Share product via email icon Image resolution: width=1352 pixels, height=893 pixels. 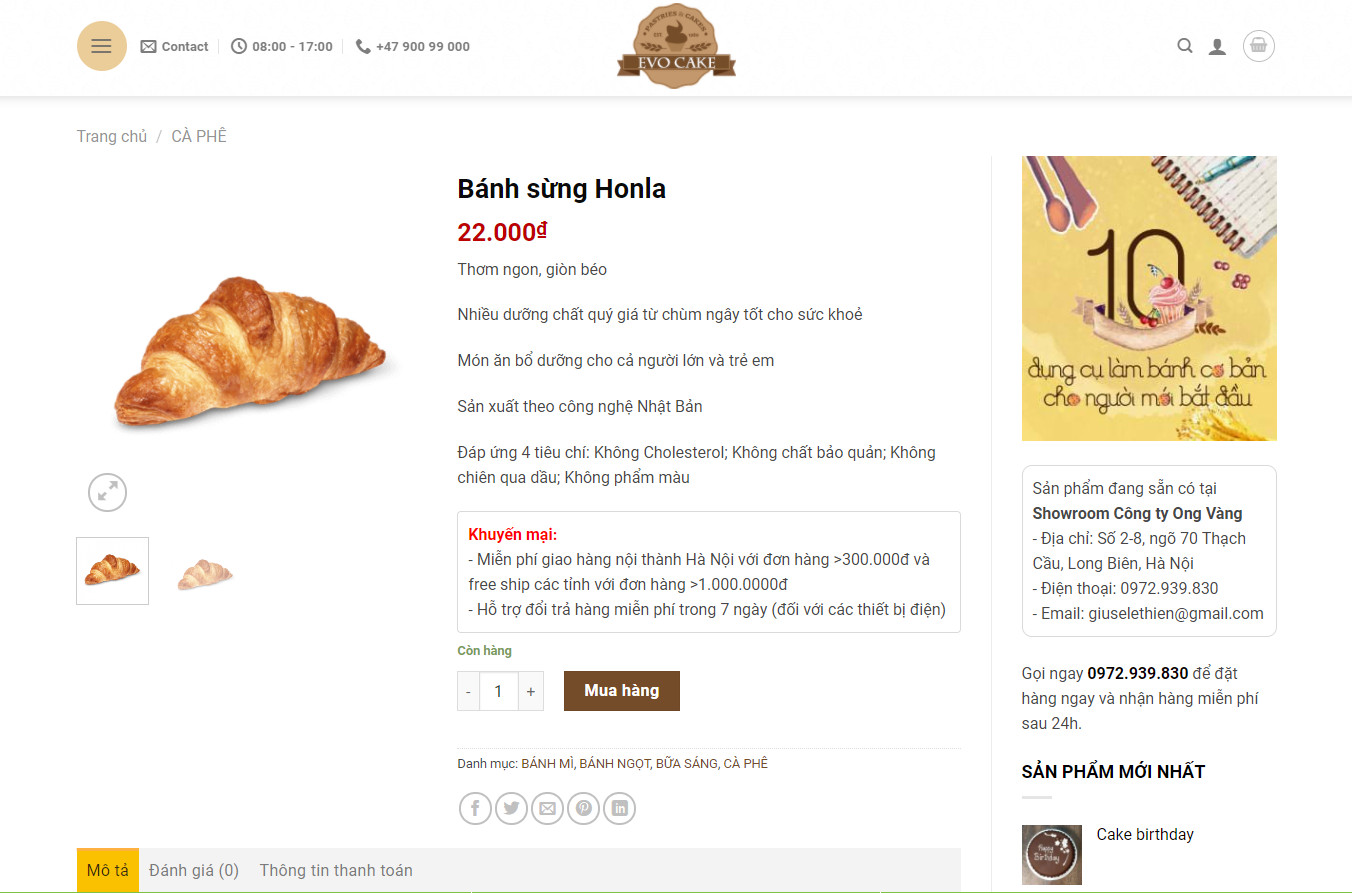pos(547,808)
